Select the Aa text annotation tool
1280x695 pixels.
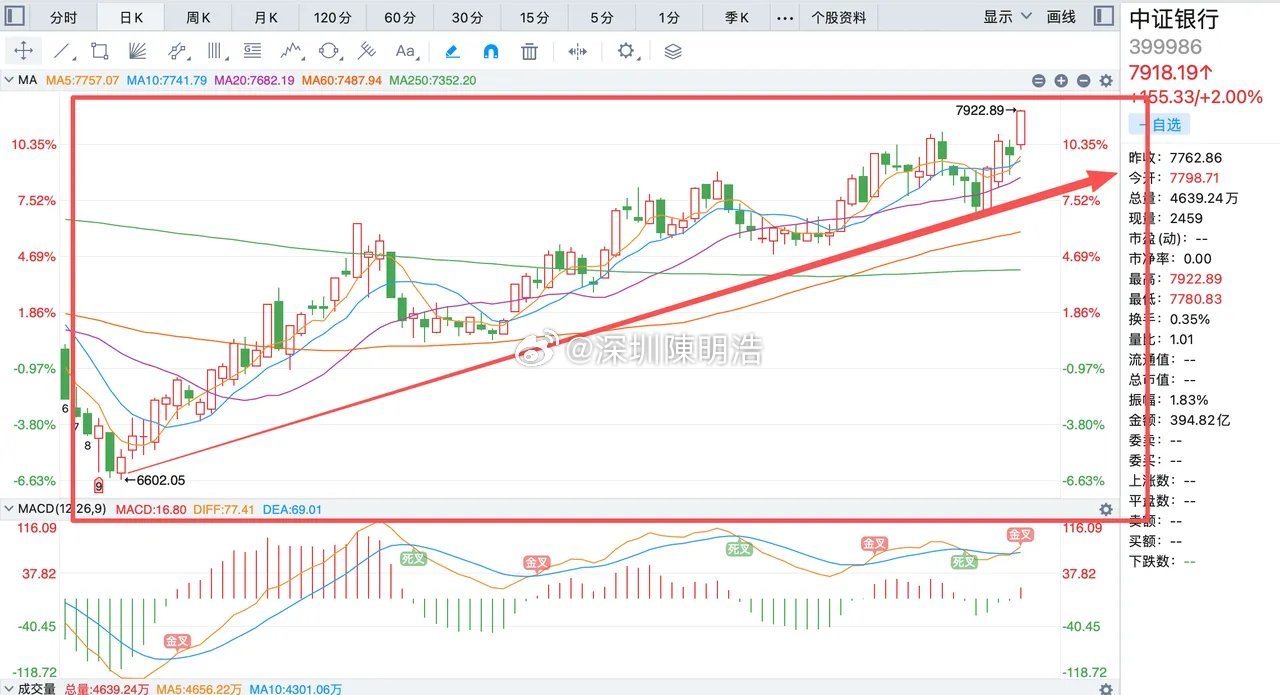[x=405, y=51]
